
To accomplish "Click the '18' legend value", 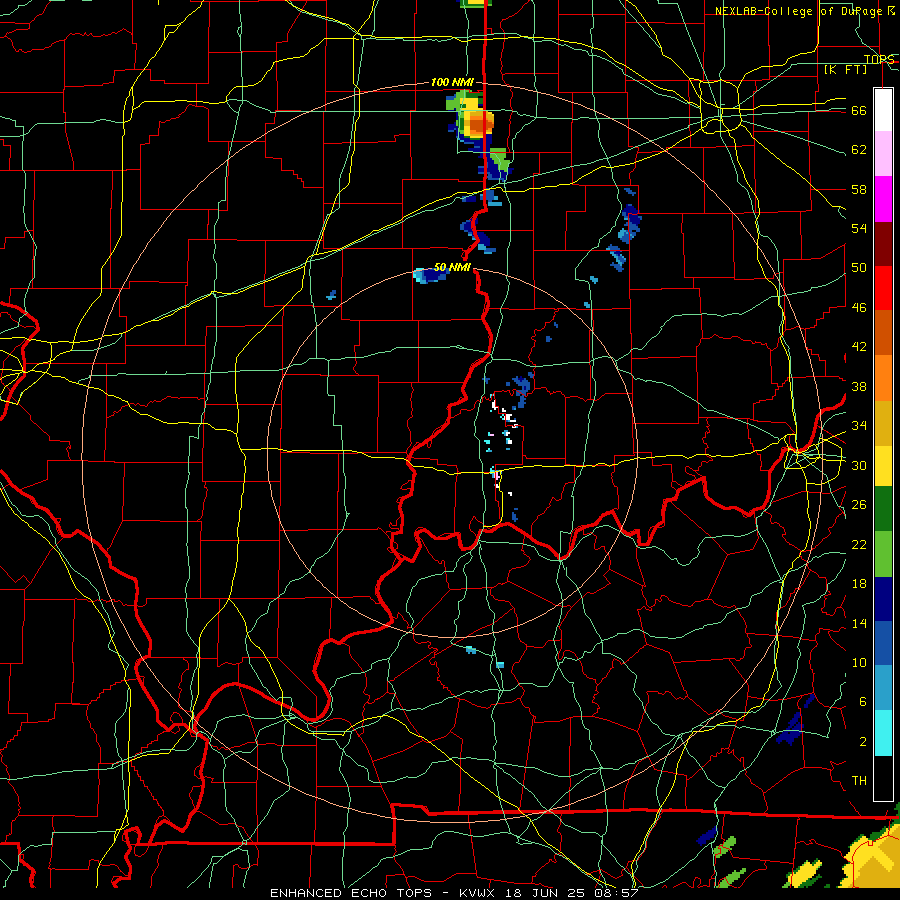I will pos(859,584).
